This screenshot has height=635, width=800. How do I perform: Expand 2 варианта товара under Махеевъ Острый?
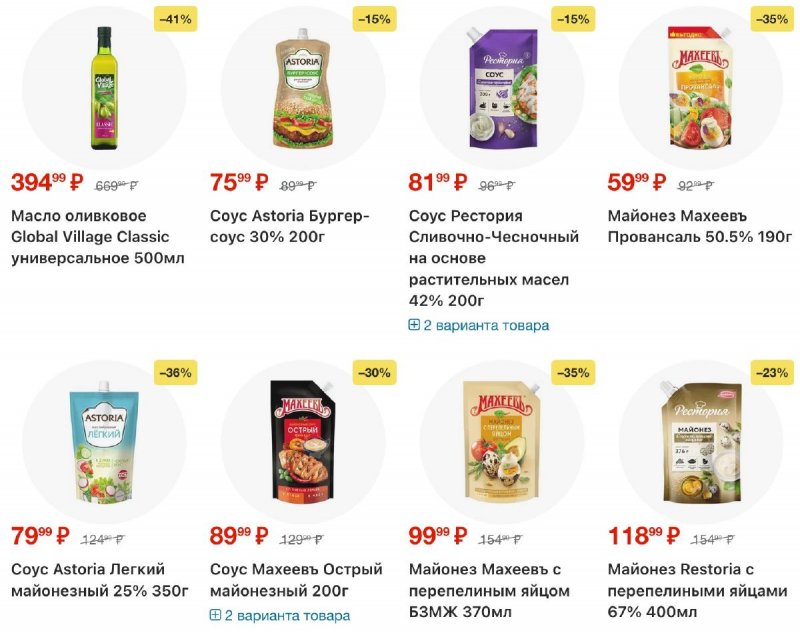coord(287,615)
